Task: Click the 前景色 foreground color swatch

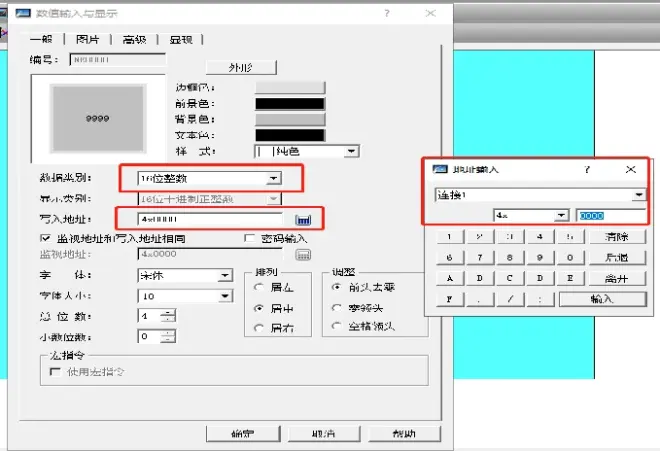Action: click(x=289, y=103)
